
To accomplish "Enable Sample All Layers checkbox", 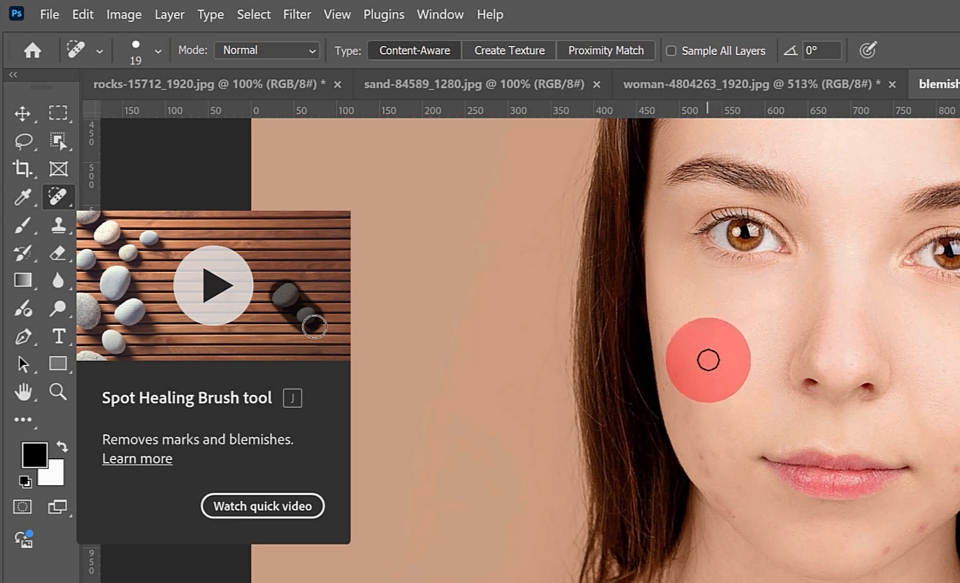I will click(671, 51).
